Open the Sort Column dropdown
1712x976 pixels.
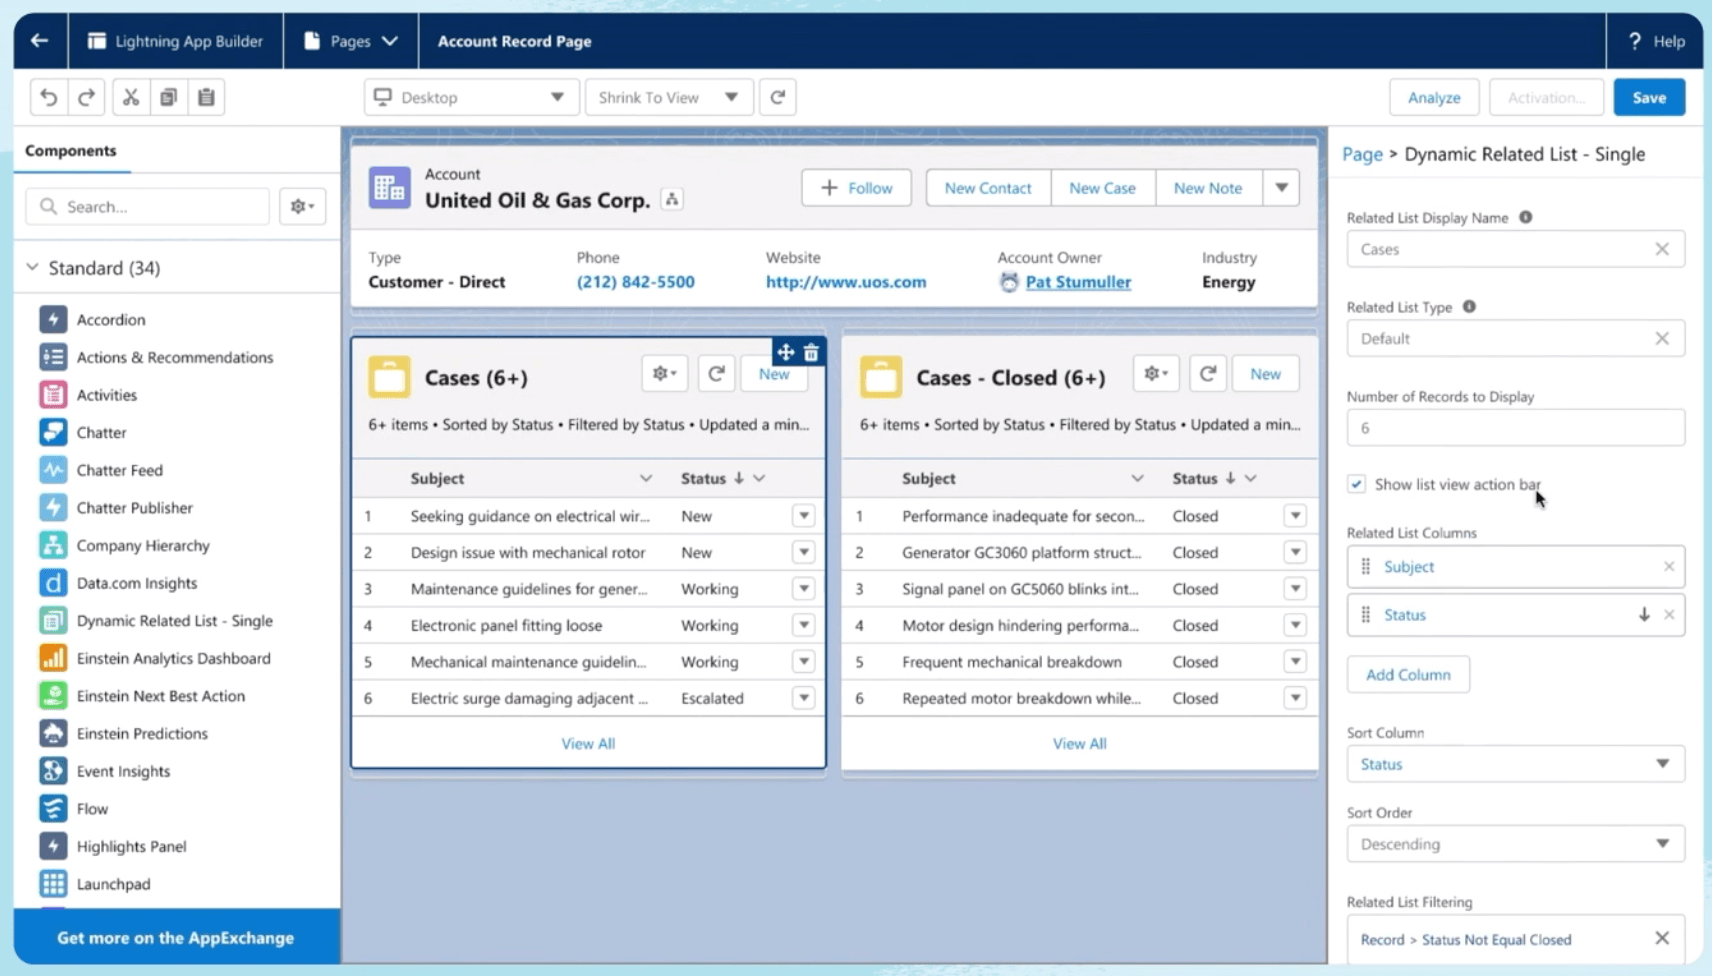[x=1515, y=764]
